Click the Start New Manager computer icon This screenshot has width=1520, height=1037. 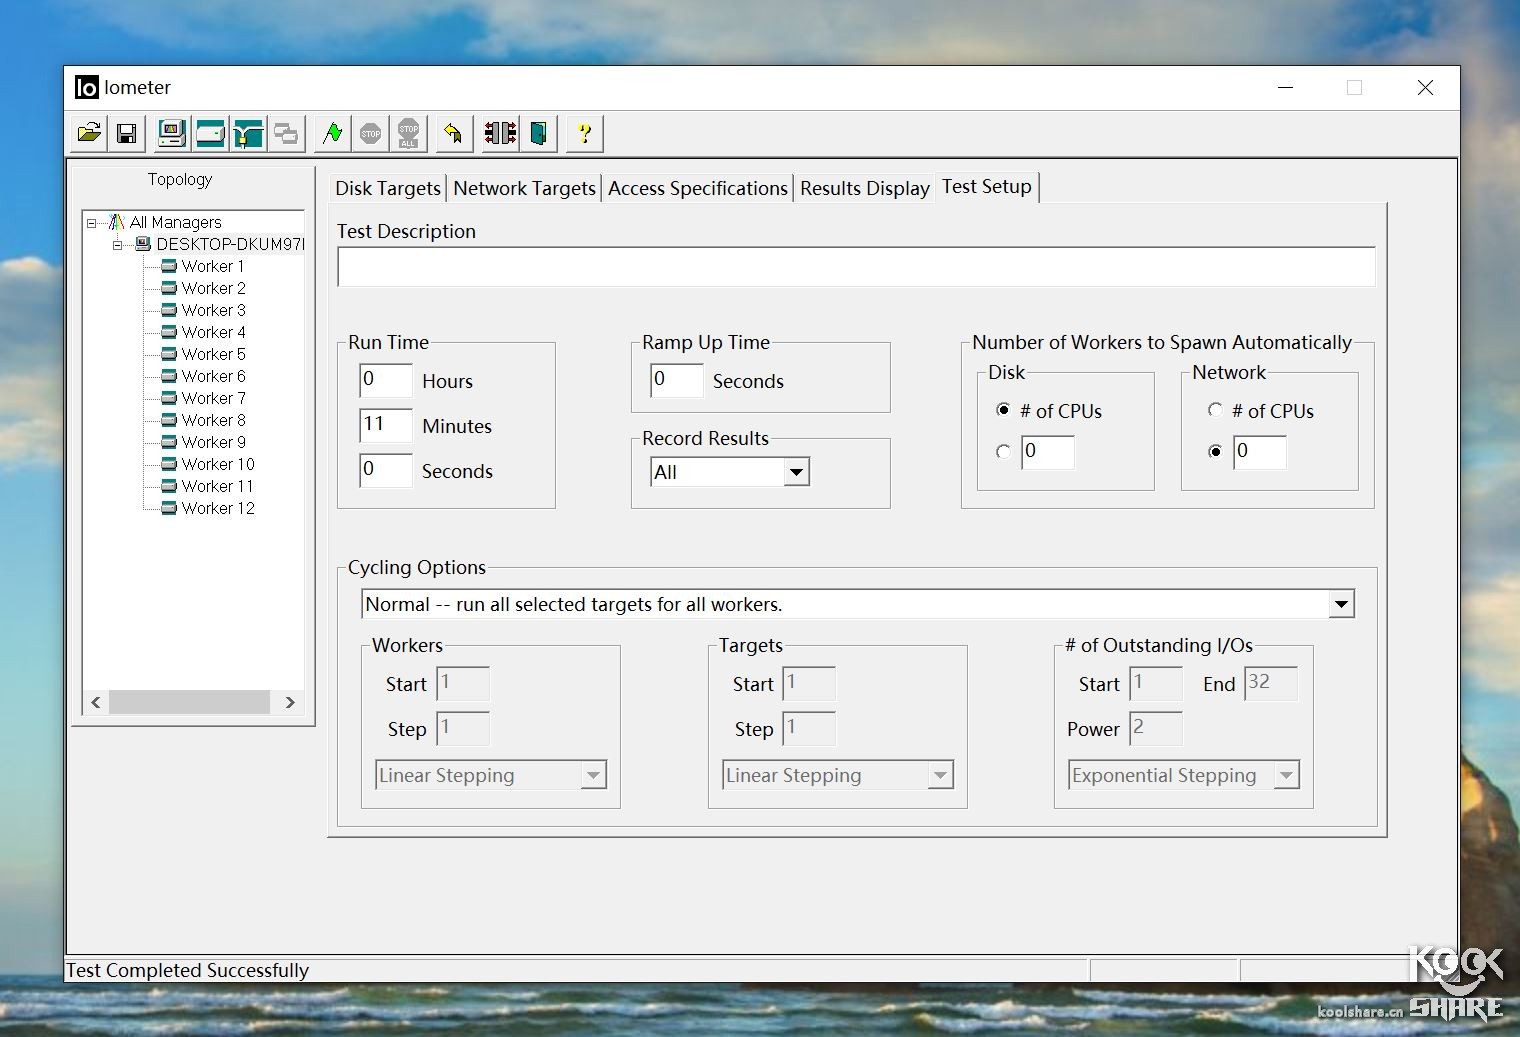172,133
